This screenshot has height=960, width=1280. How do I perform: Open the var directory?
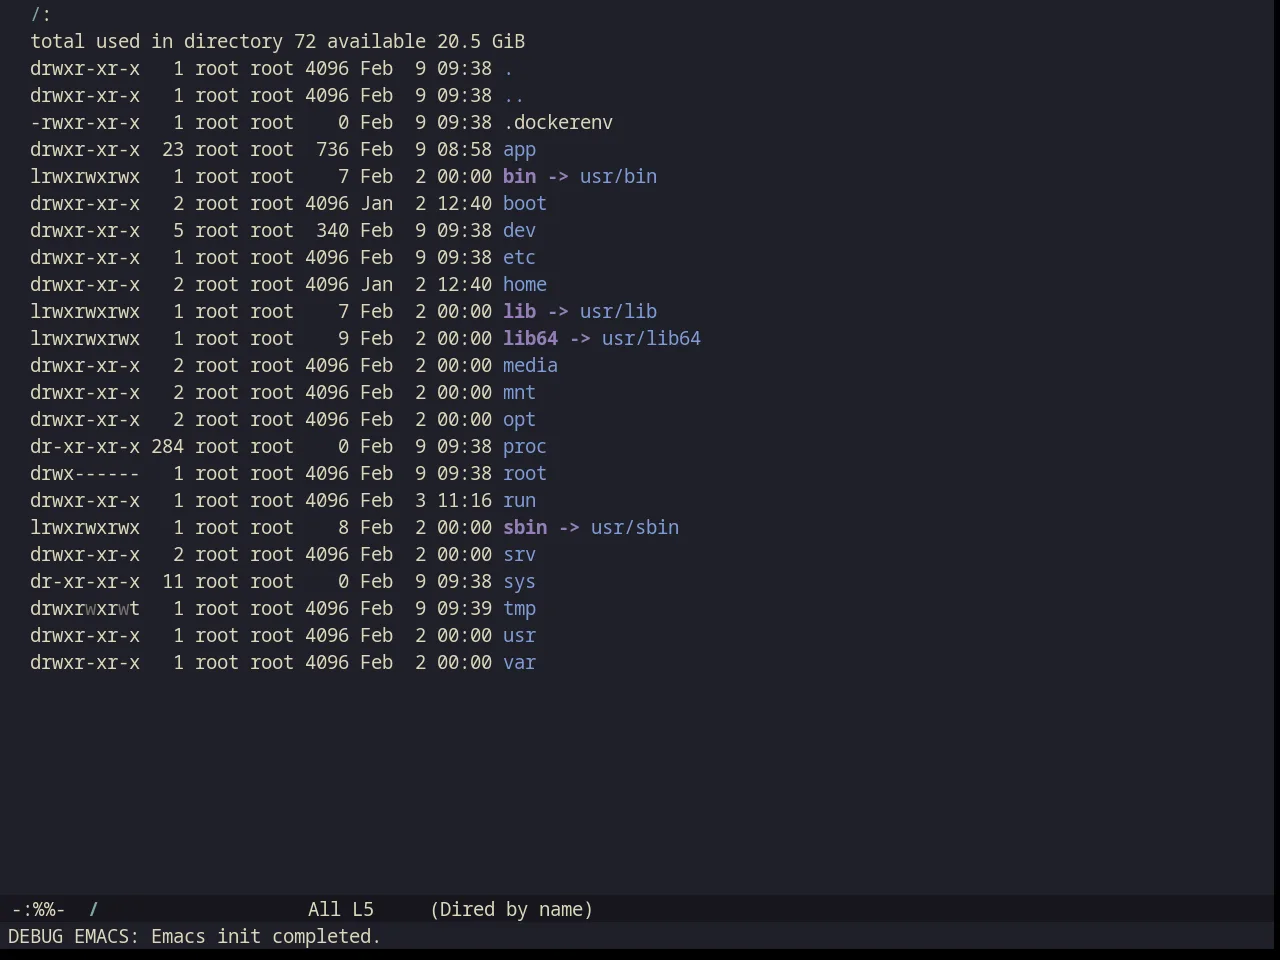519,663
